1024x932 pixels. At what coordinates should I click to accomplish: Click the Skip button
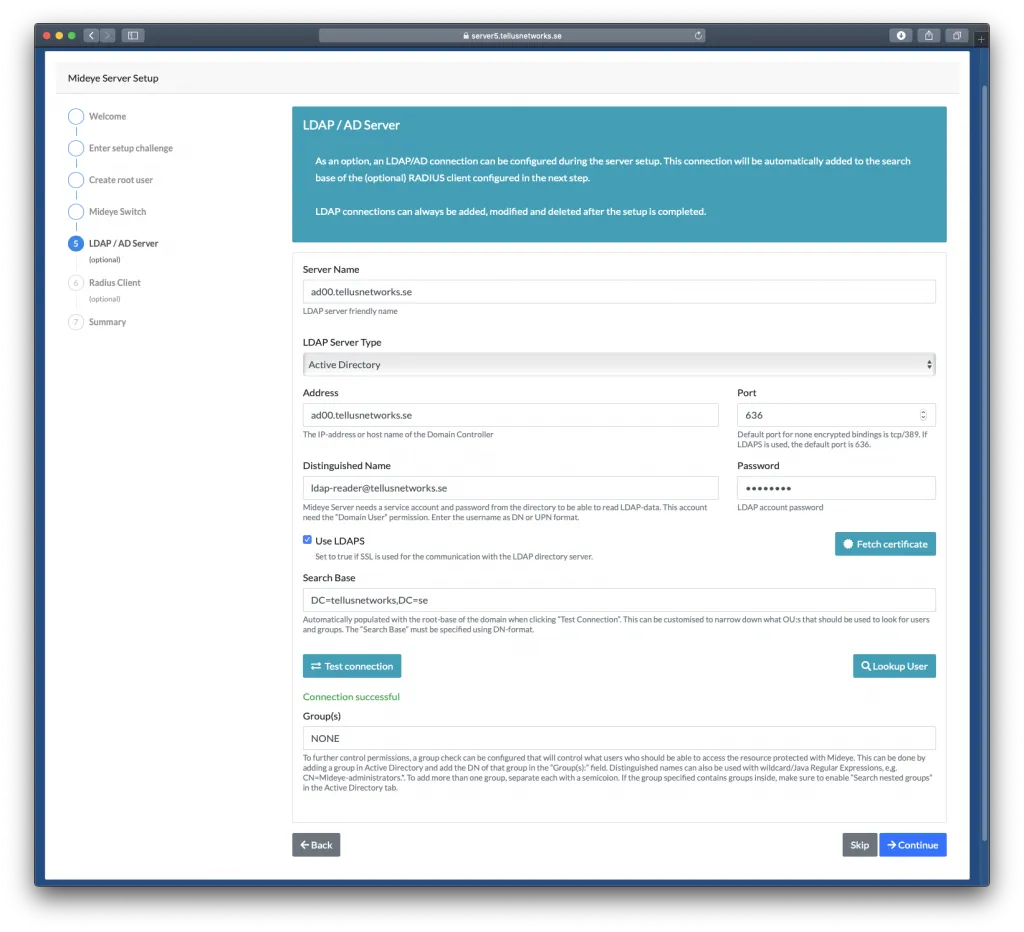pos(859,844)
